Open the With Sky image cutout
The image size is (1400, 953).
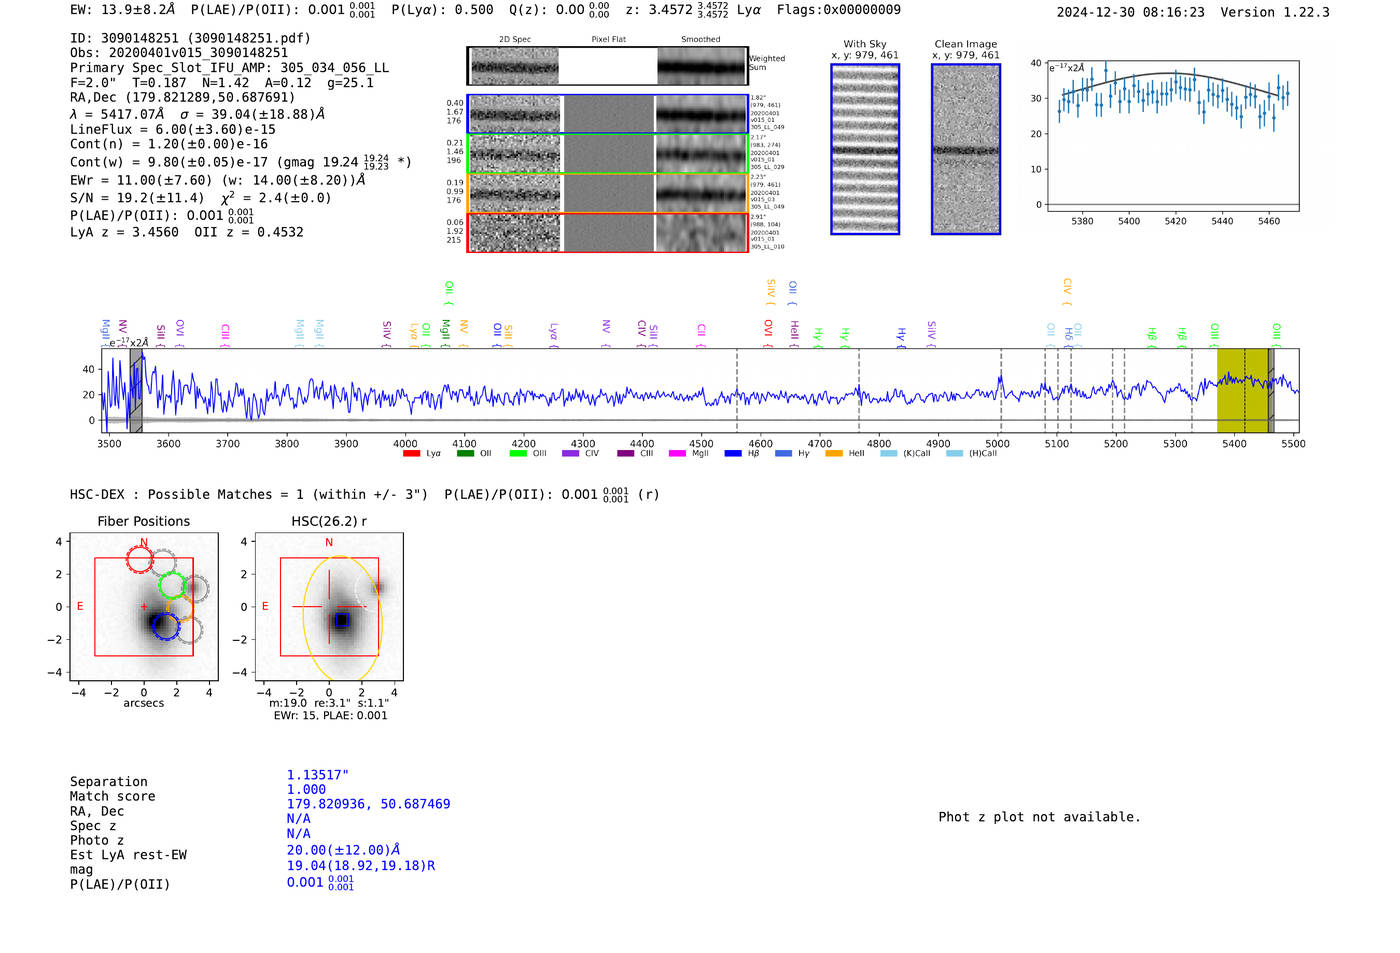(865, 149)
